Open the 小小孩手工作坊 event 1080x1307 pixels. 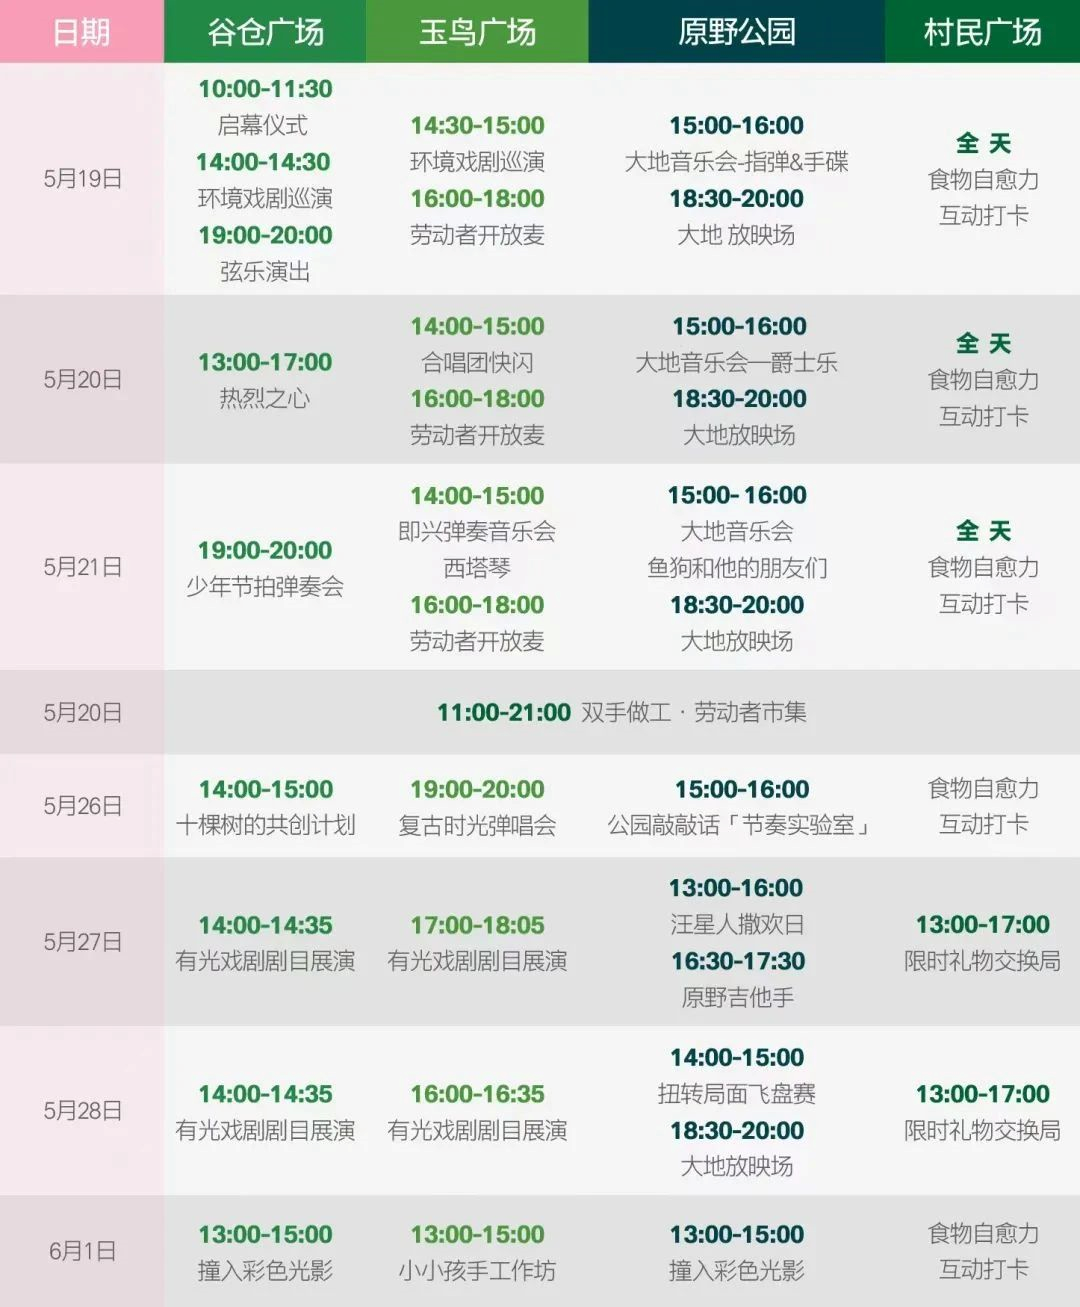[x=477, y=1271]
